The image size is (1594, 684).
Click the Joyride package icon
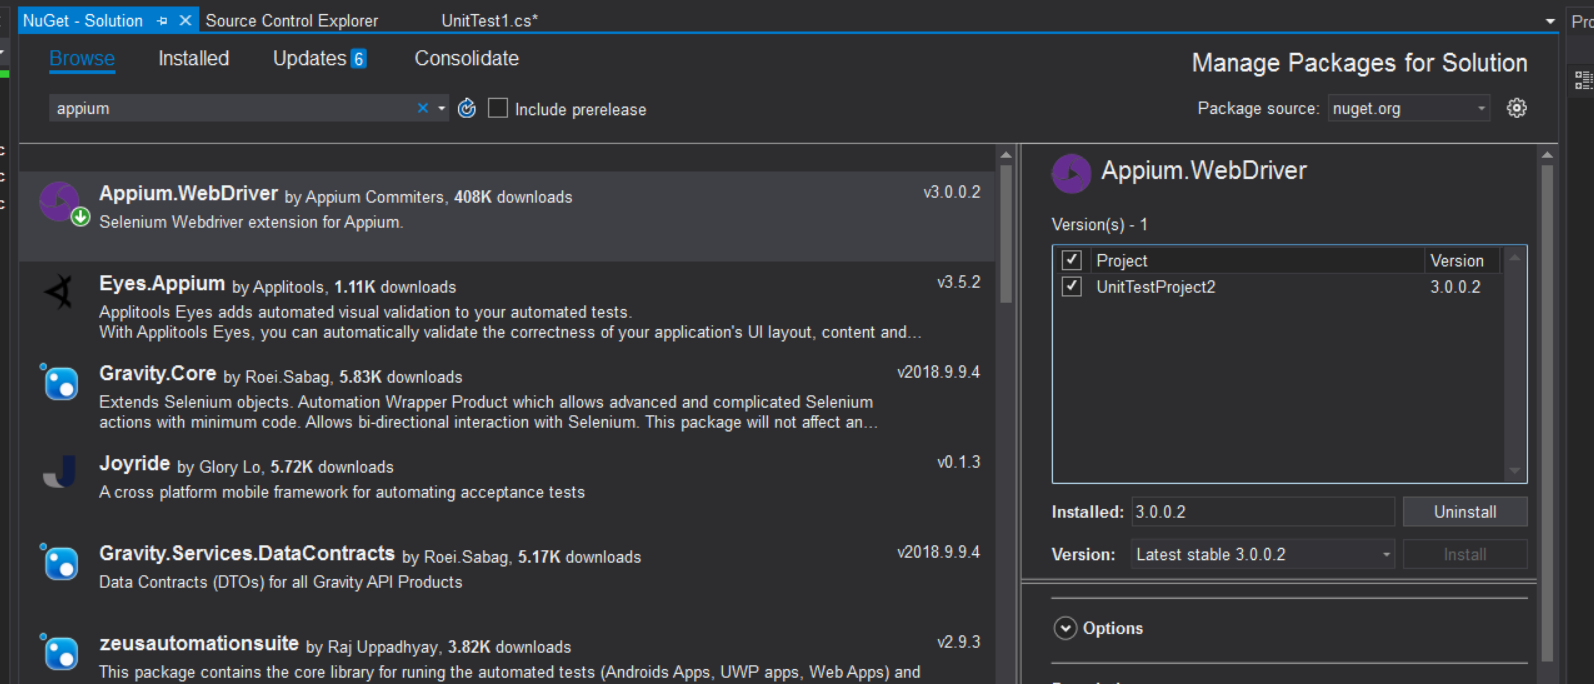(x=60, y=472)
